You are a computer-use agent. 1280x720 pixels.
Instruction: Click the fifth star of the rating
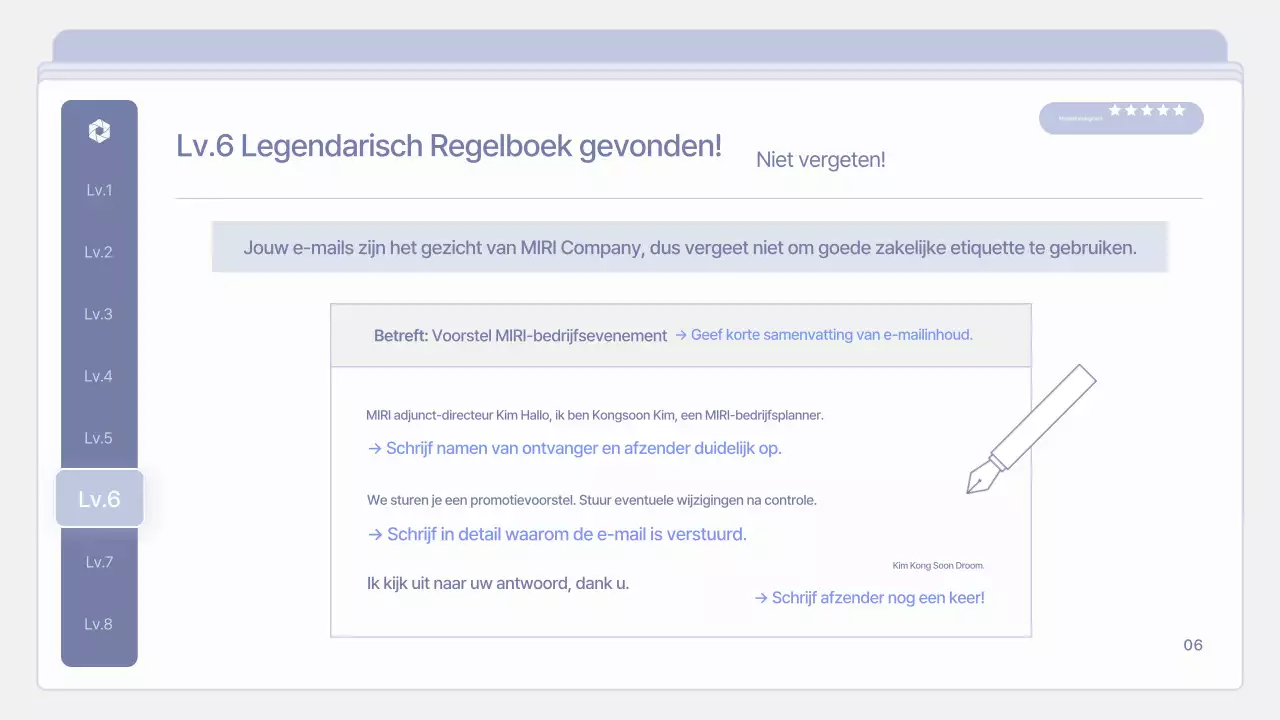1180,111
